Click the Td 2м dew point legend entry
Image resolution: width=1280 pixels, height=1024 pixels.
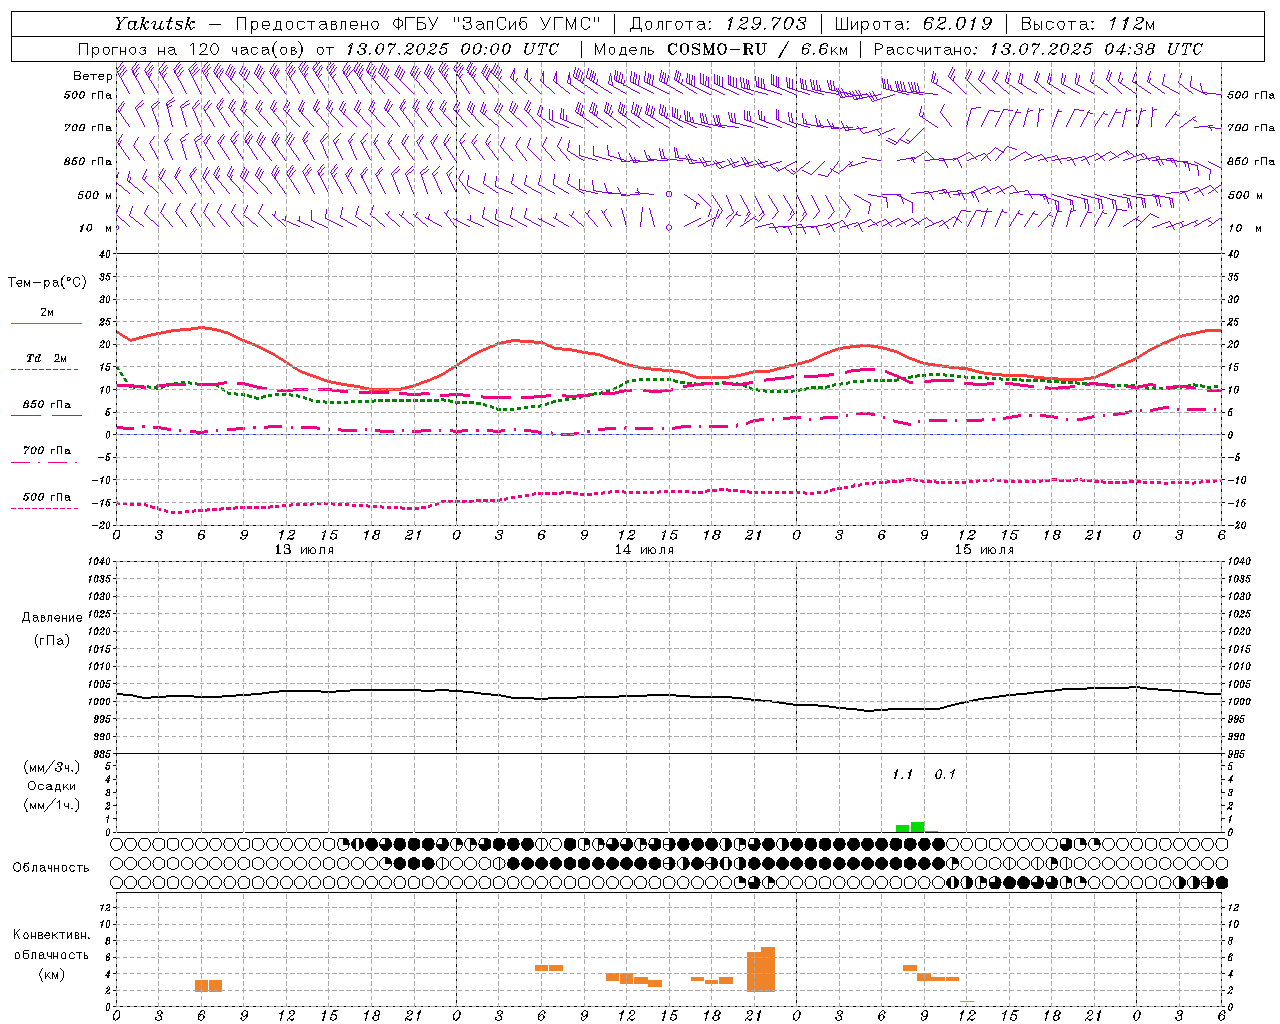[46, 358]
